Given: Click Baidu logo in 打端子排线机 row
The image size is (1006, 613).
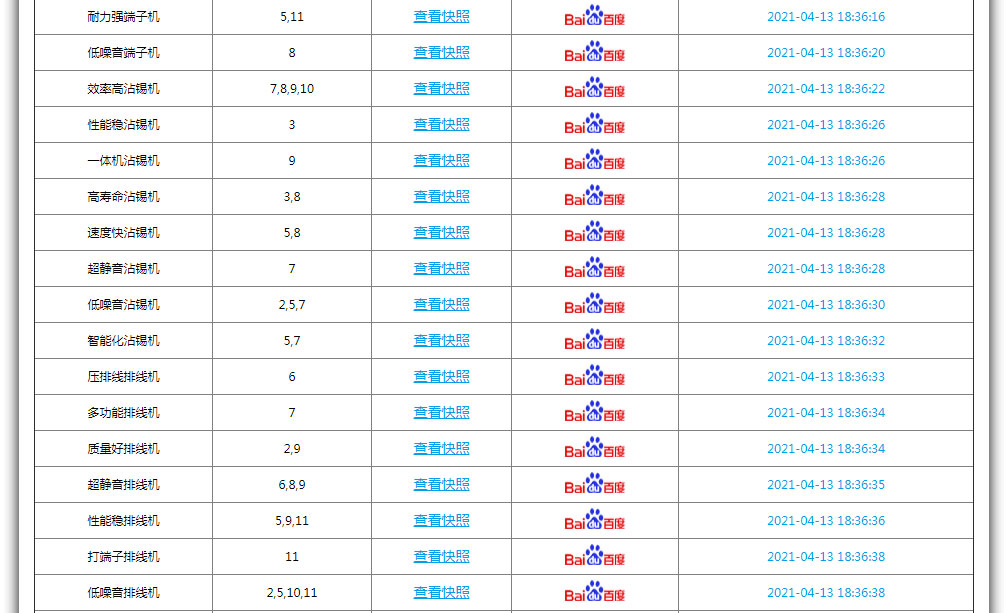Looking at the screenshot, I should [595, 555].
